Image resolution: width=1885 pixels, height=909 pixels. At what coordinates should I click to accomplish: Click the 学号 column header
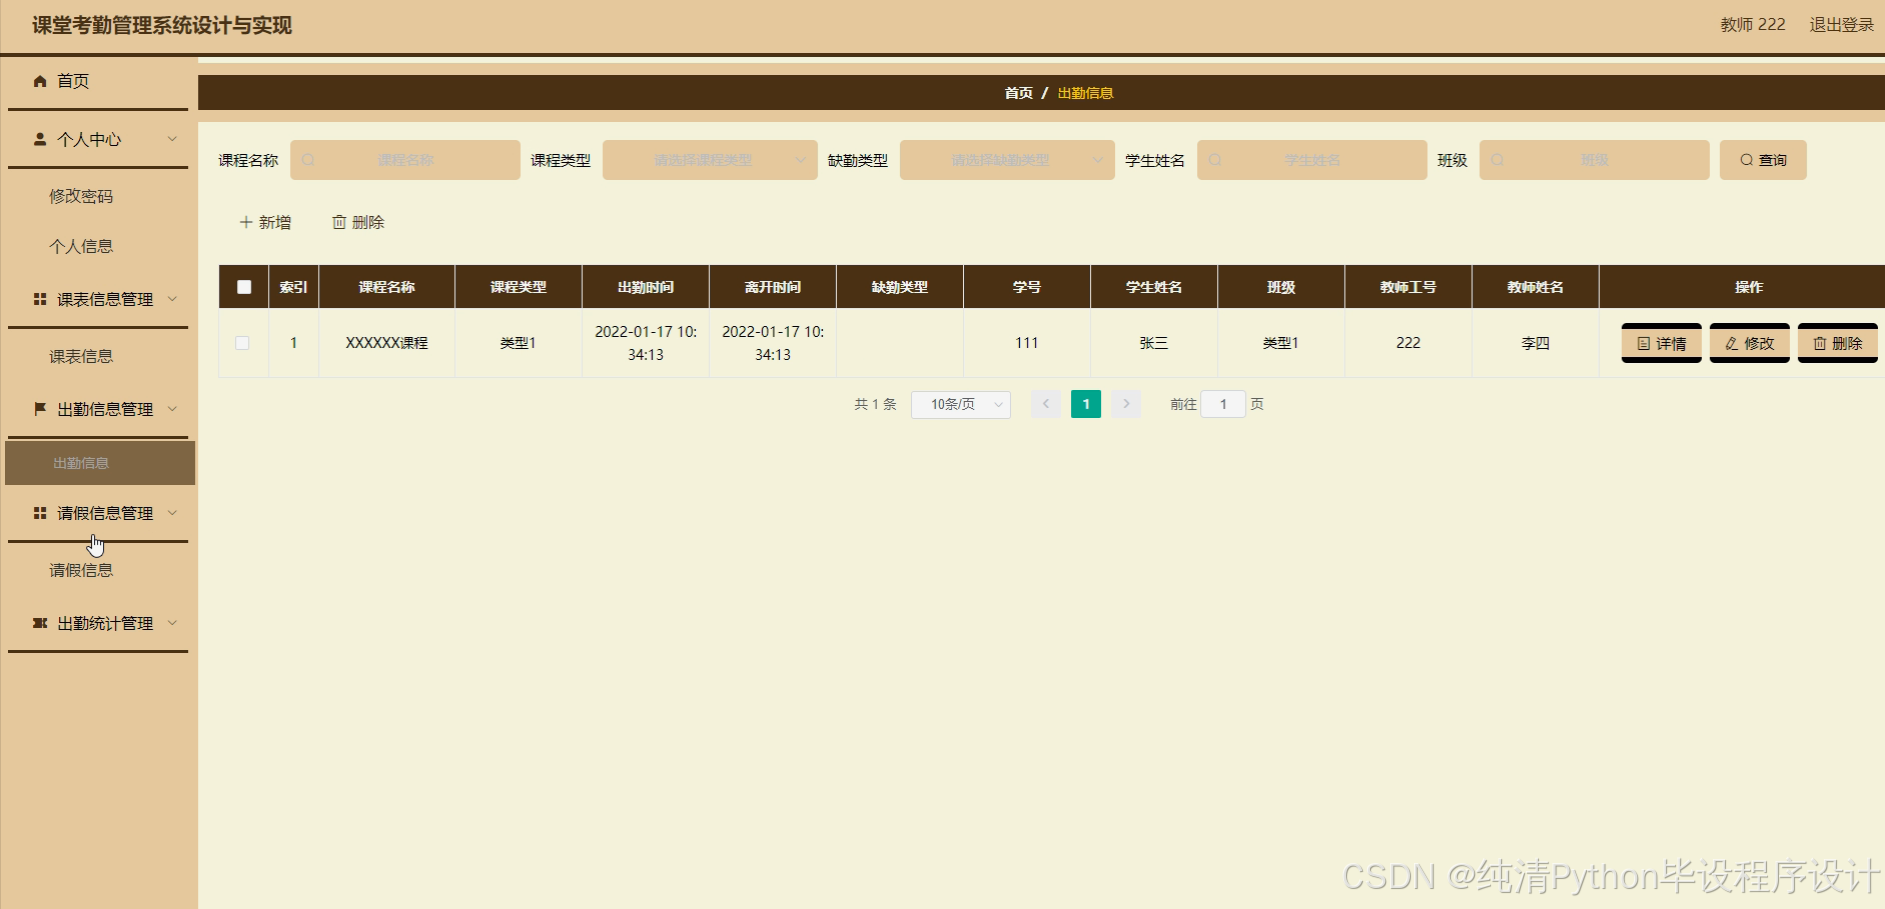click(x=1027, y=287)
